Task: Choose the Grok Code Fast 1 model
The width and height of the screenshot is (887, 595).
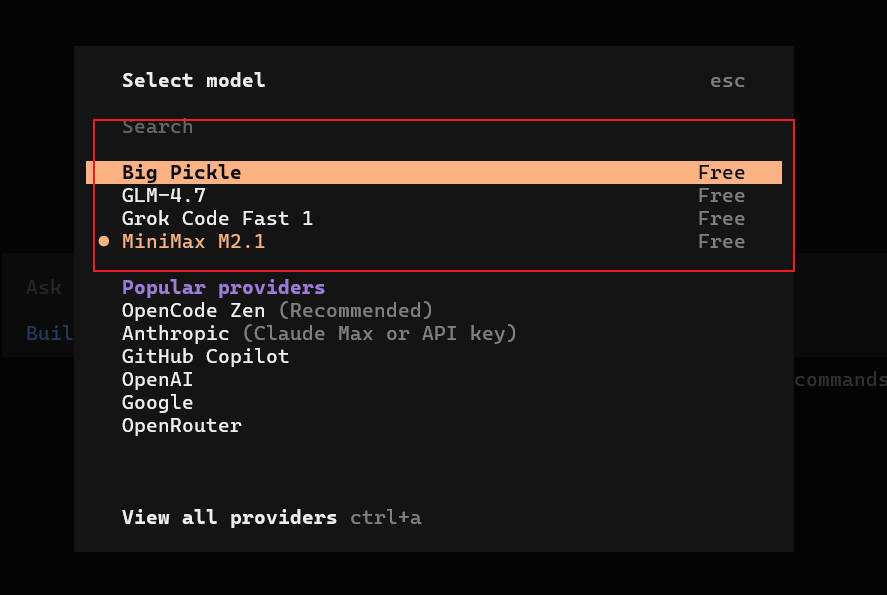Action: [217, 218]
